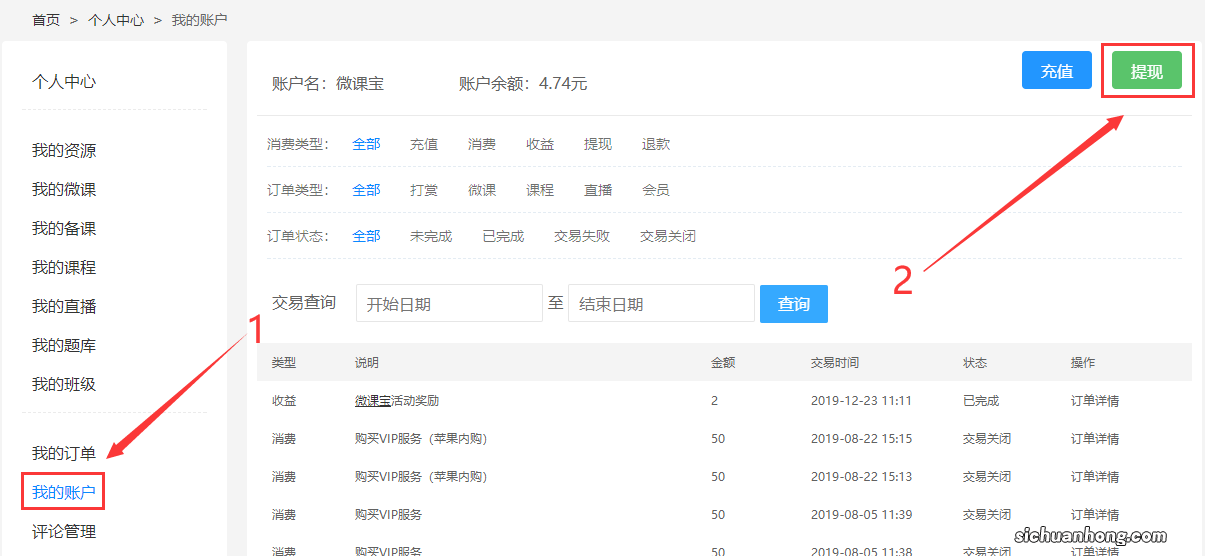Image resolution: width=1205 pixels, height=556 pixels.
Task: Go to 我的资源 in the sidebar
Action: tap(64, 151)
